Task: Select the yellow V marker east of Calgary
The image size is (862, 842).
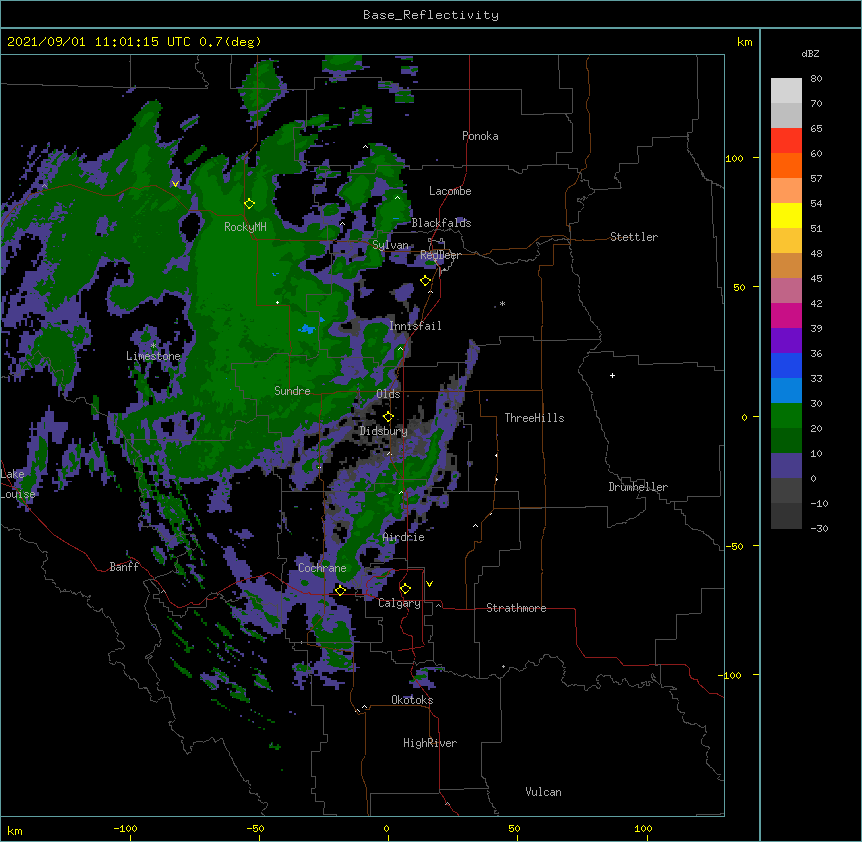Action: point(429,584)
